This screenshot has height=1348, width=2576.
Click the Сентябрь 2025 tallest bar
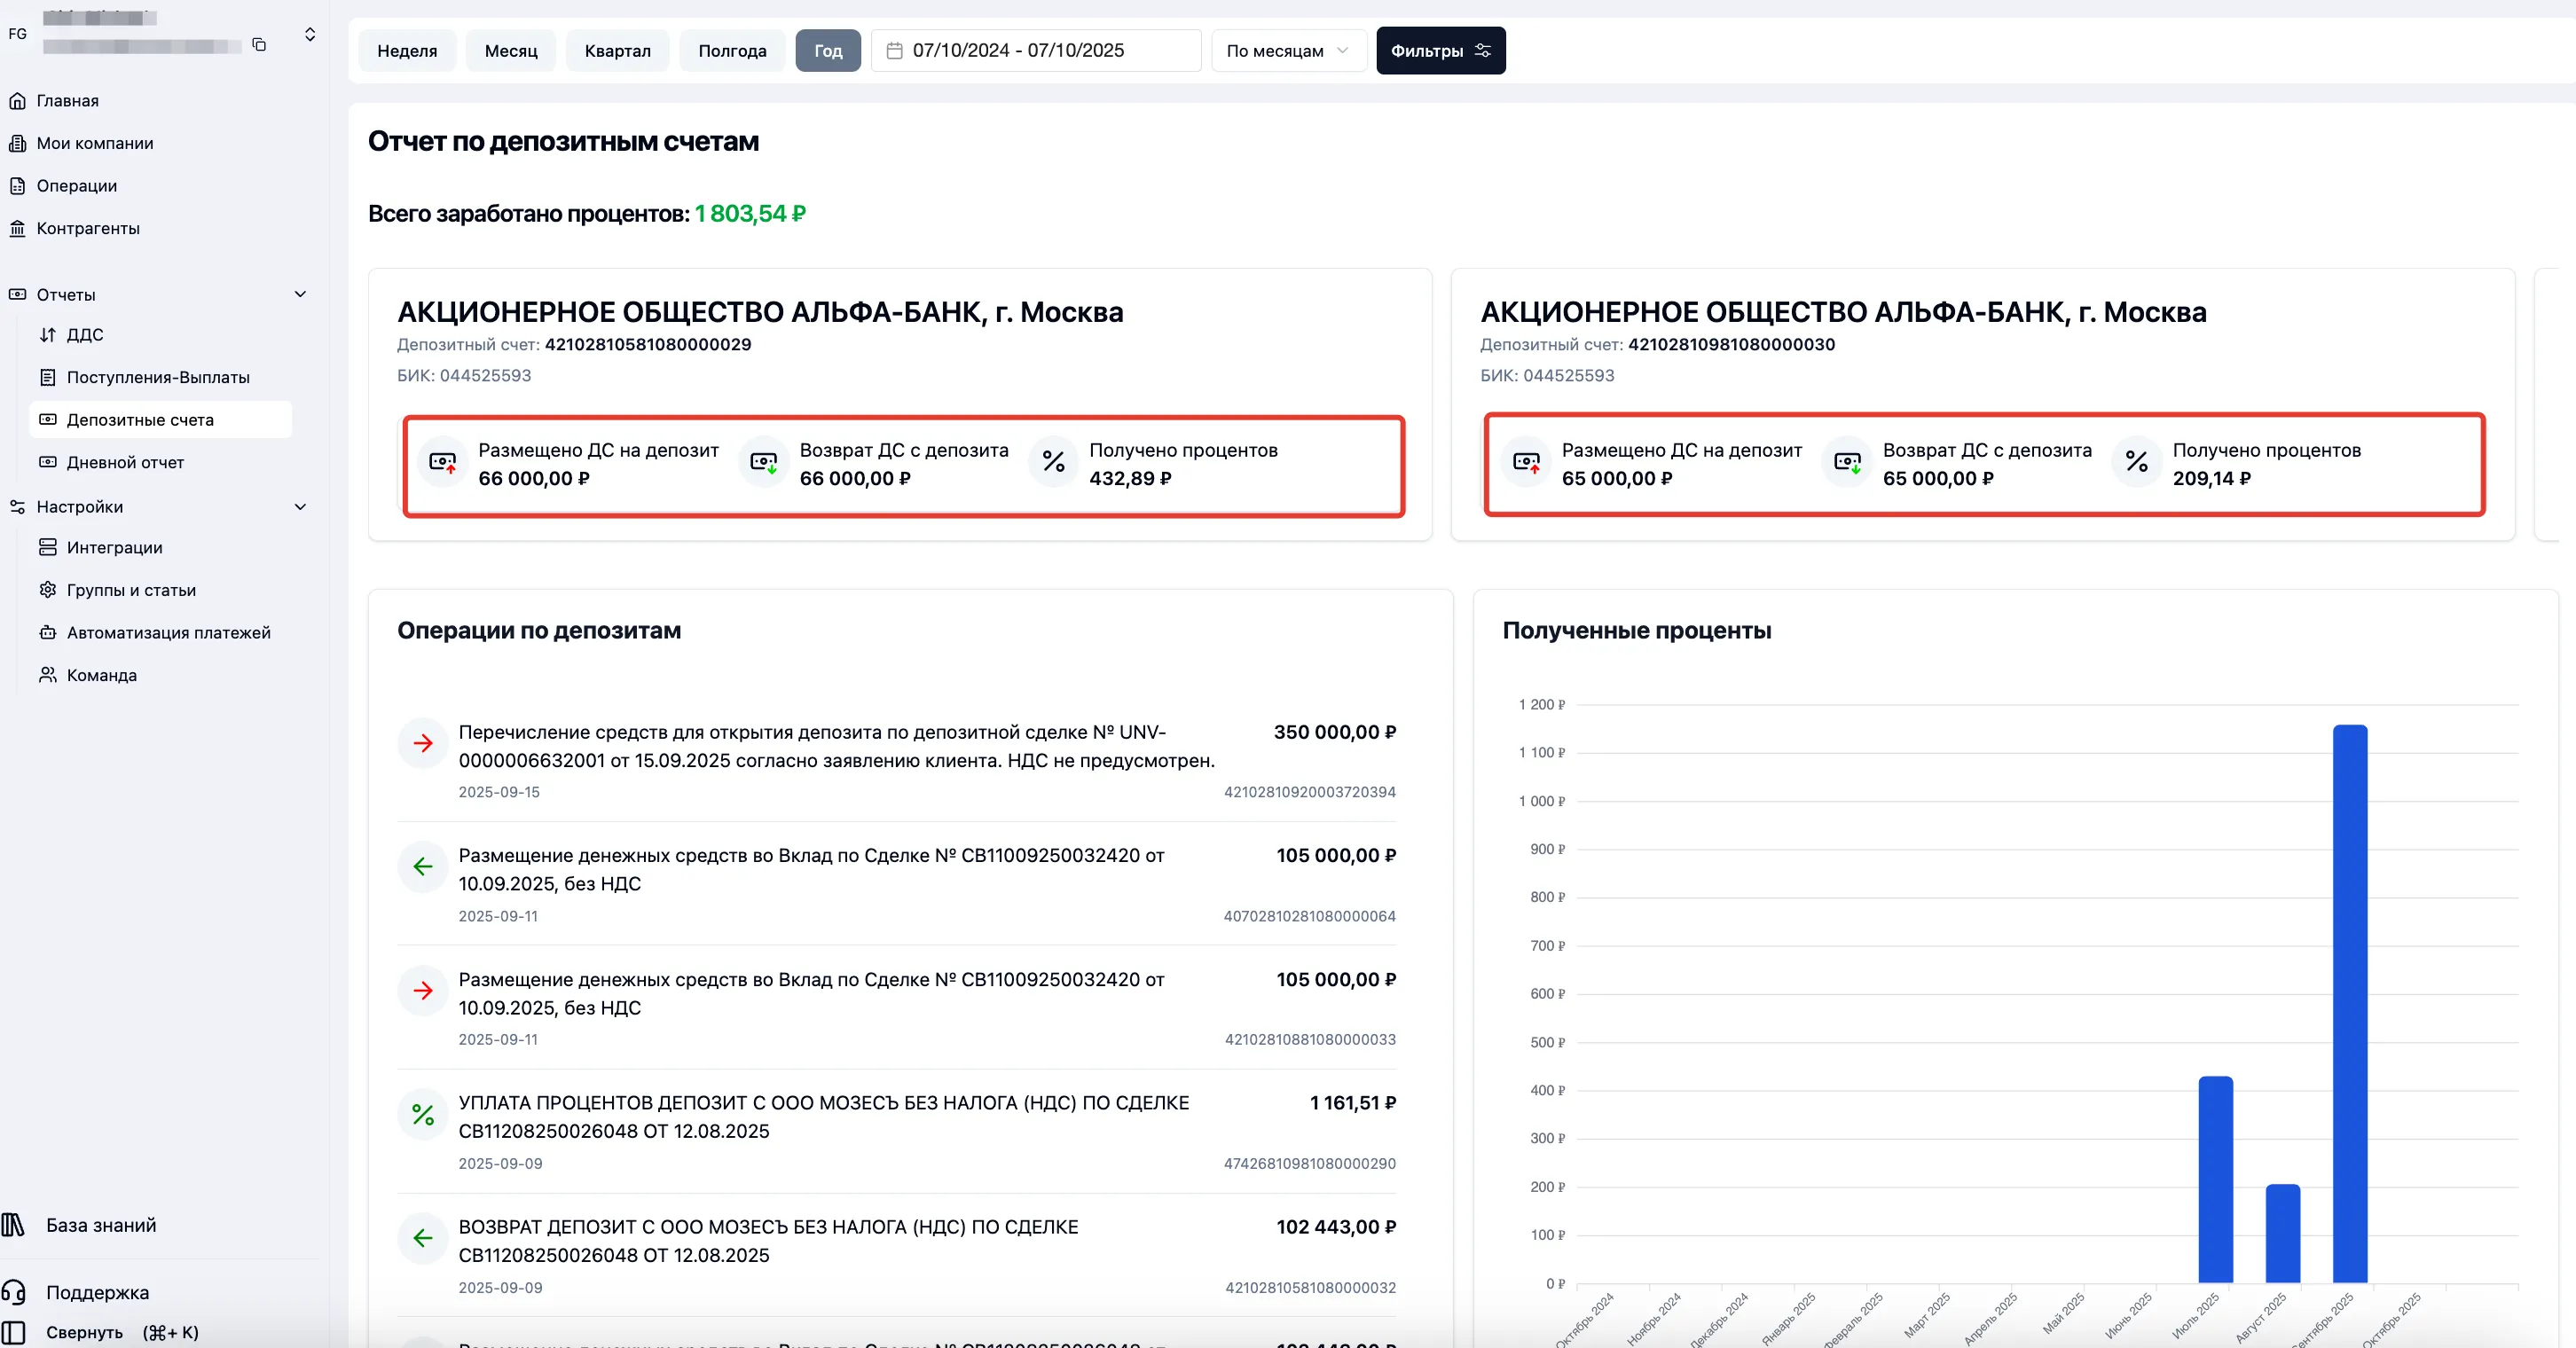[x=2350, y=1003]
